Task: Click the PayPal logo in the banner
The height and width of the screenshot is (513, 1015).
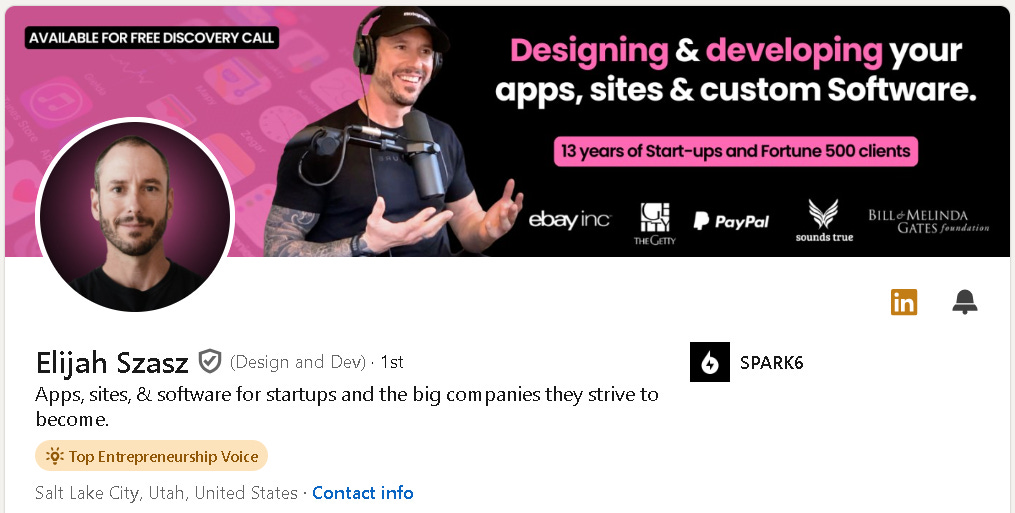Action: click(731, 222)
